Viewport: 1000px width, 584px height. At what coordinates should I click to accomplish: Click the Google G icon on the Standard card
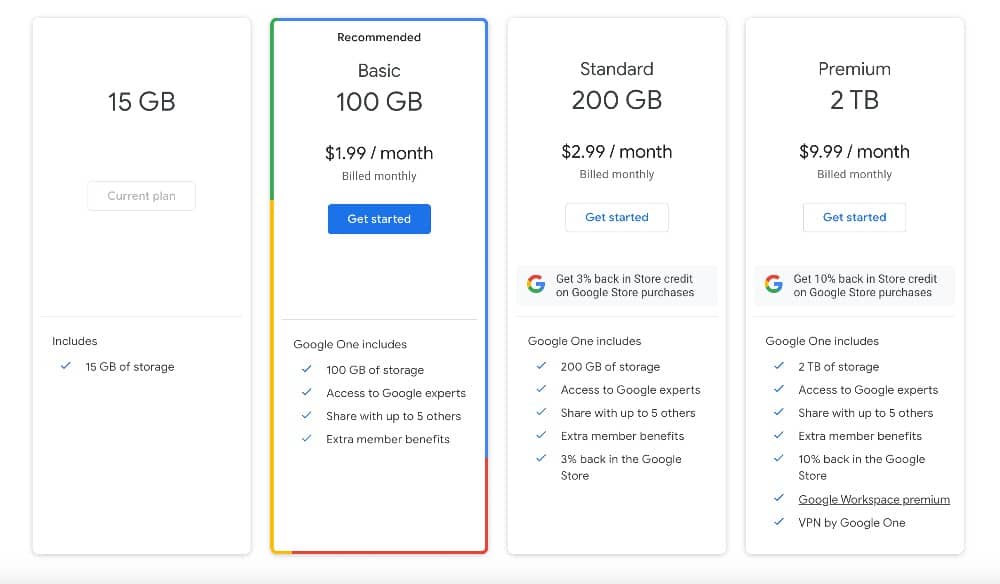[x=535, y=284]
